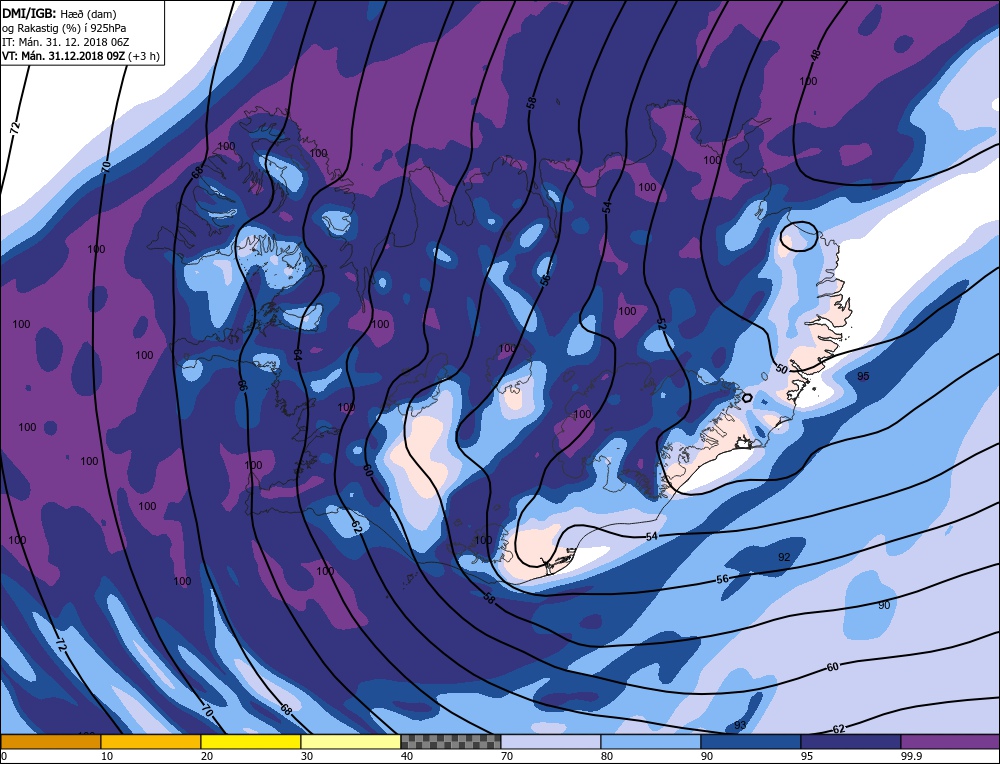Select the dark navy 95–99.9 legend swatch
Screen dimensions: 1000x764
click(851, 741)
